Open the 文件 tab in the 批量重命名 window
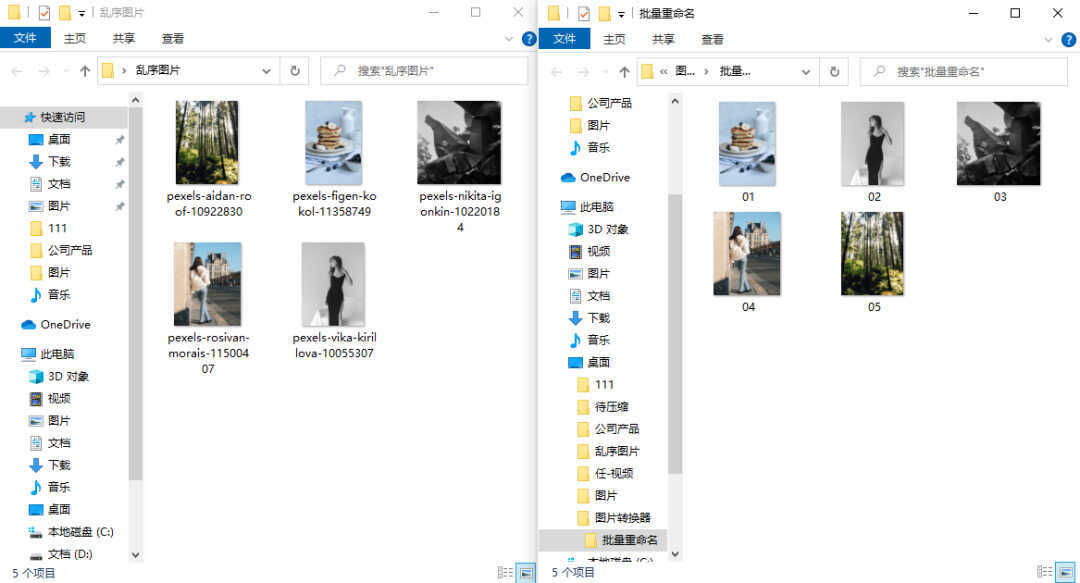 (x=564, y=39)
